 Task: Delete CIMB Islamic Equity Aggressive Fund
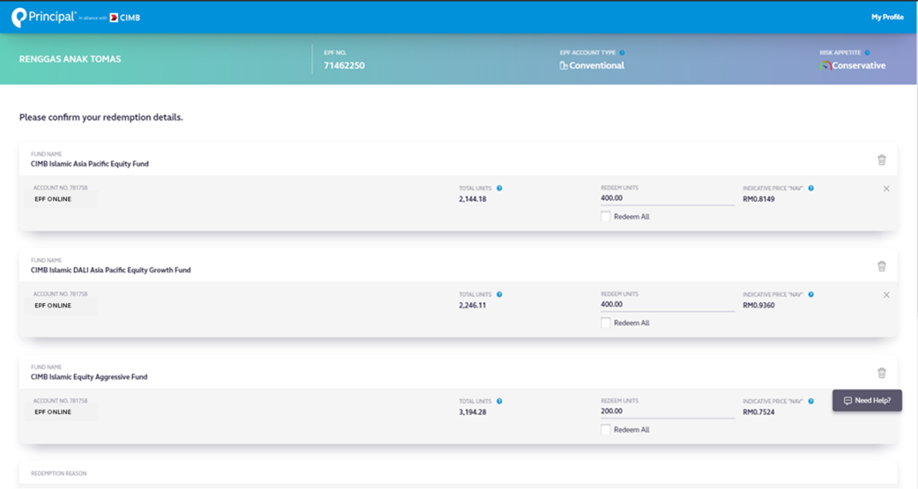(881, 373)
